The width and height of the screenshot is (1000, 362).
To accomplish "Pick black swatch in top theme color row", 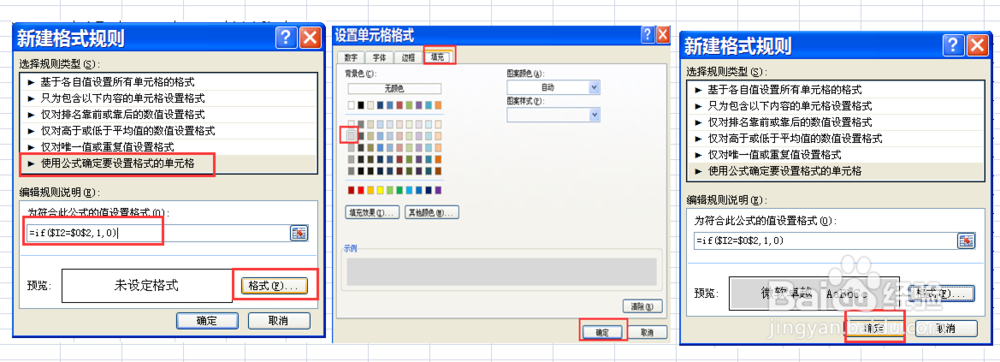I will 361,105.
